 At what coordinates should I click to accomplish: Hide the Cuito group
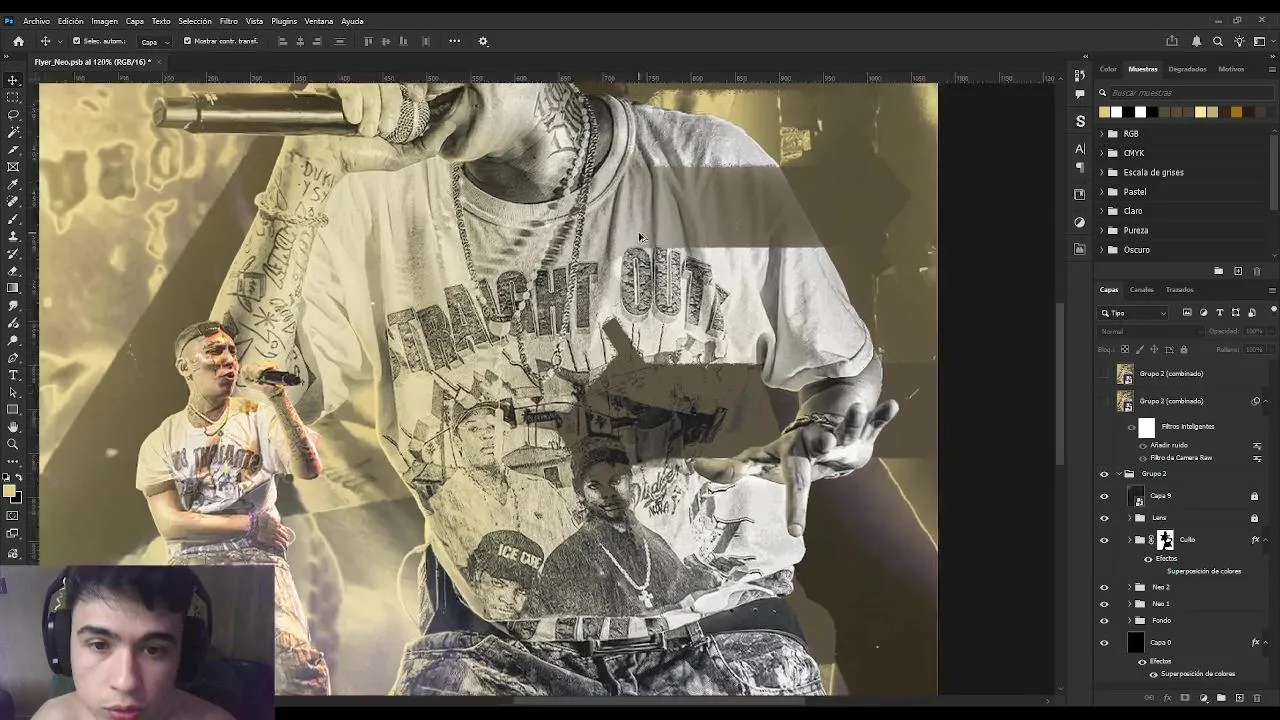(1104, 540)
